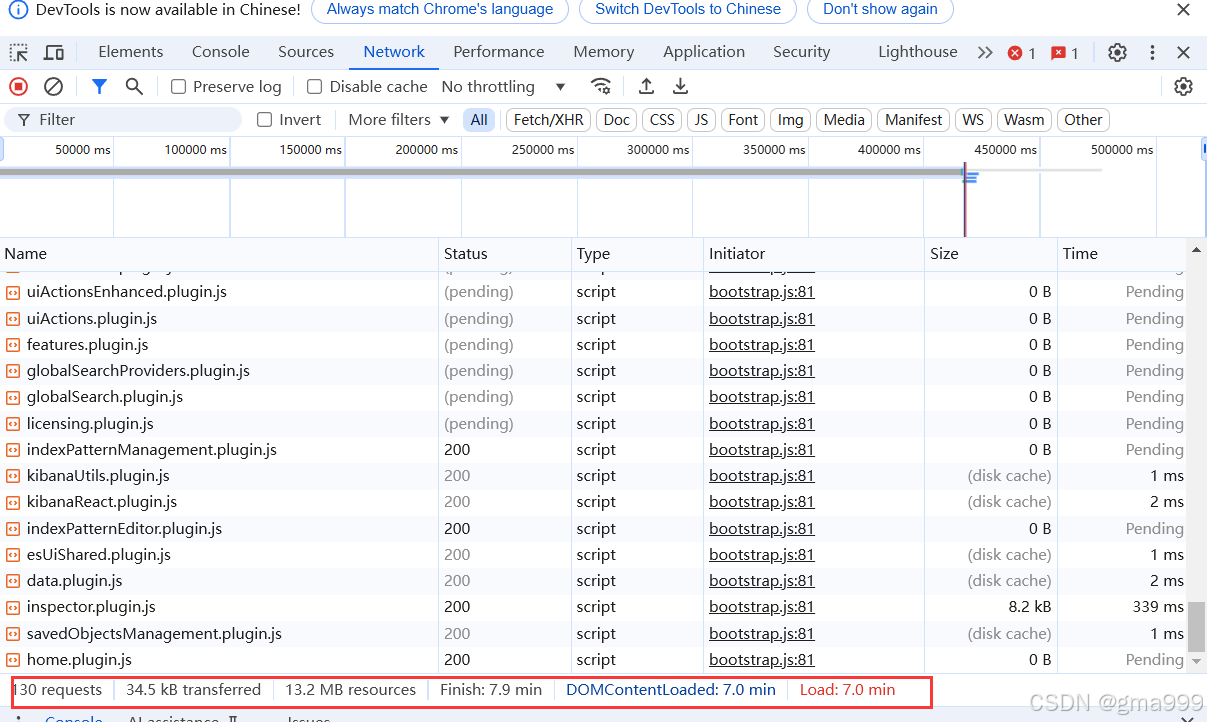This screenshot has height=722, width=1207.
Task: Filter by CSS type
Action: (x=662, y=120)
